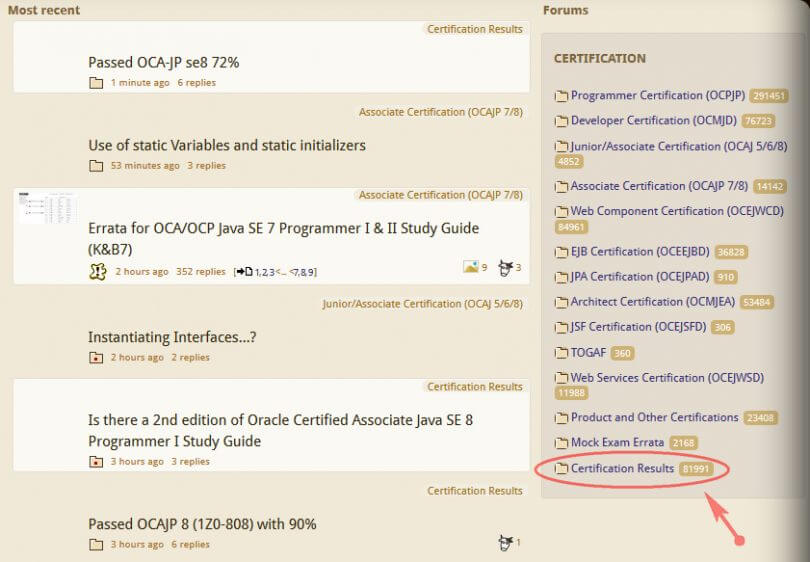This screenshot has width=810, height=562.
Task: Open Architect Certification (OCMJEA) forum
Action: point(654,302)
